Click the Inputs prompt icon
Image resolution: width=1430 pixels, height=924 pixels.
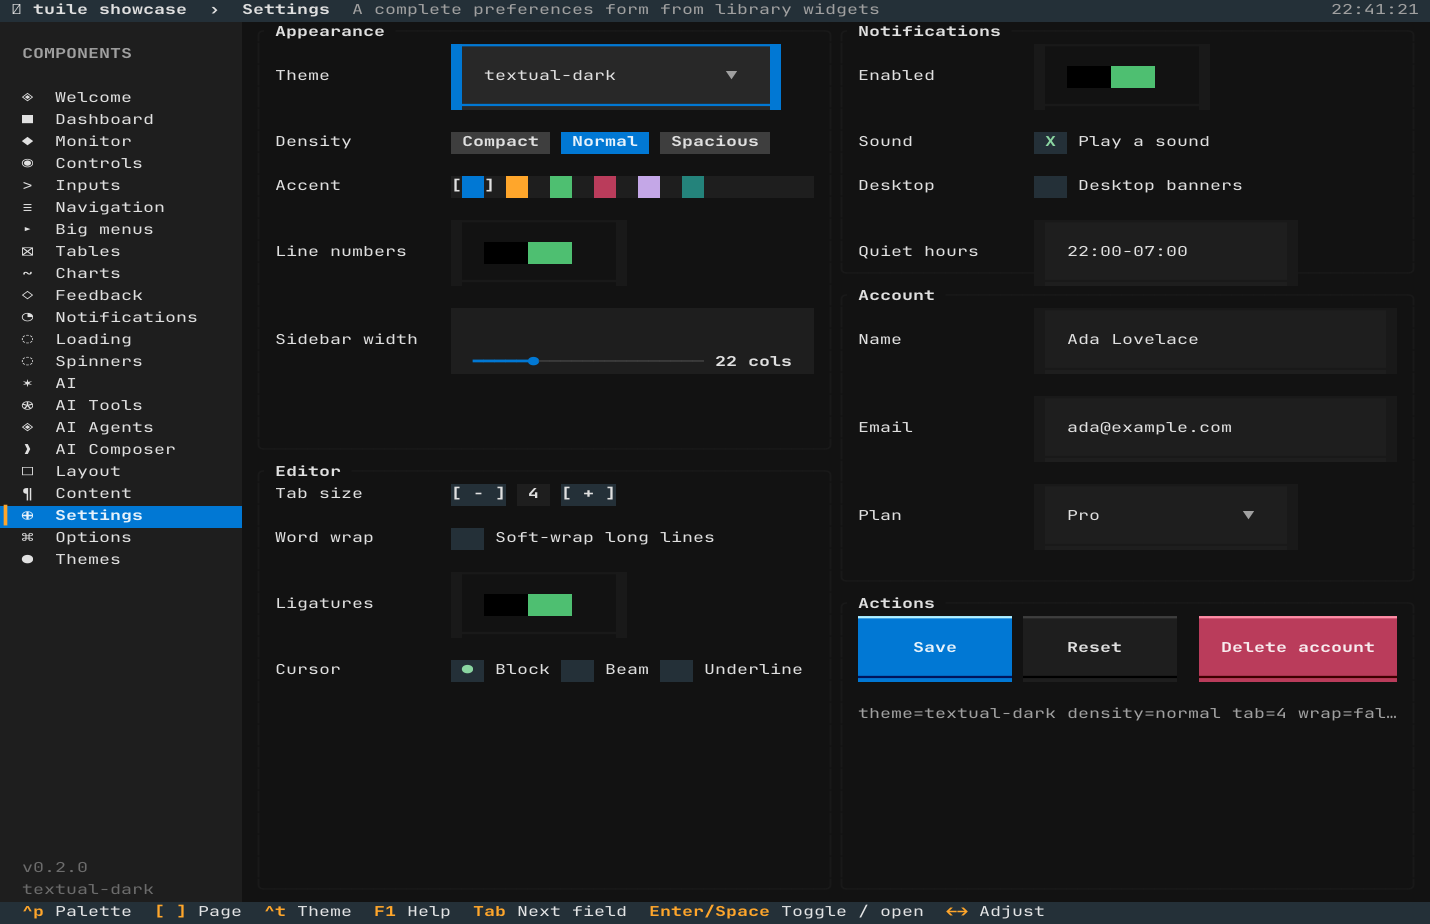pyautogui.click(x=28, y=185)
